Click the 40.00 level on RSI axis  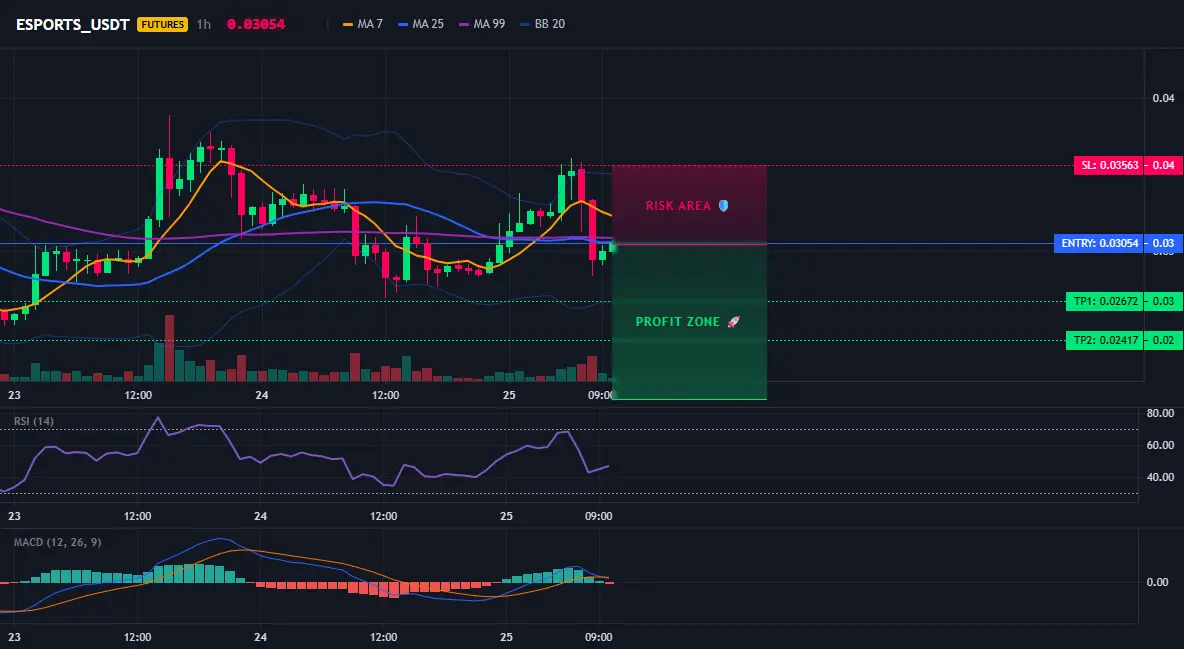click(x=1160, y=477)
